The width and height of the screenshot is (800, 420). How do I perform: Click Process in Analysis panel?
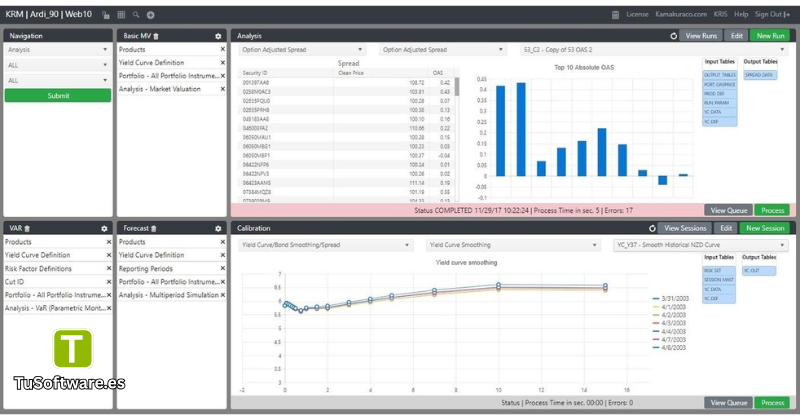point(772,210)
